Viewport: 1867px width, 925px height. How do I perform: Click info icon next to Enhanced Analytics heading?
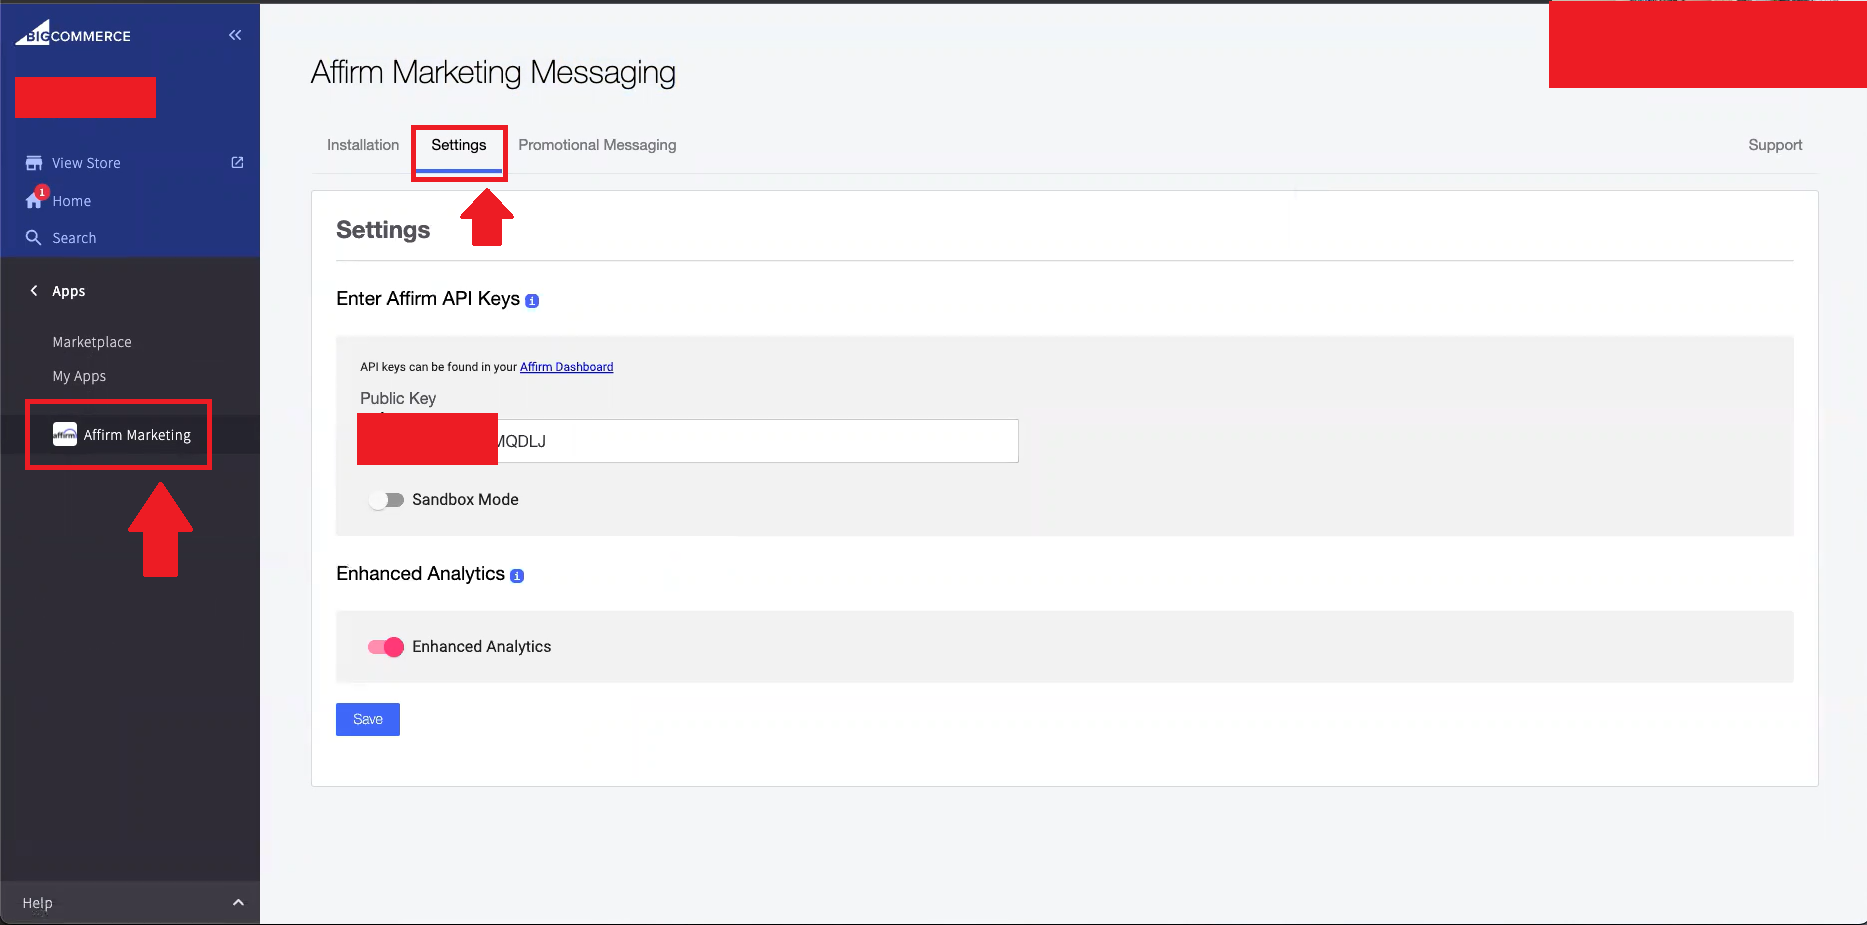click(x=517, y=576)
